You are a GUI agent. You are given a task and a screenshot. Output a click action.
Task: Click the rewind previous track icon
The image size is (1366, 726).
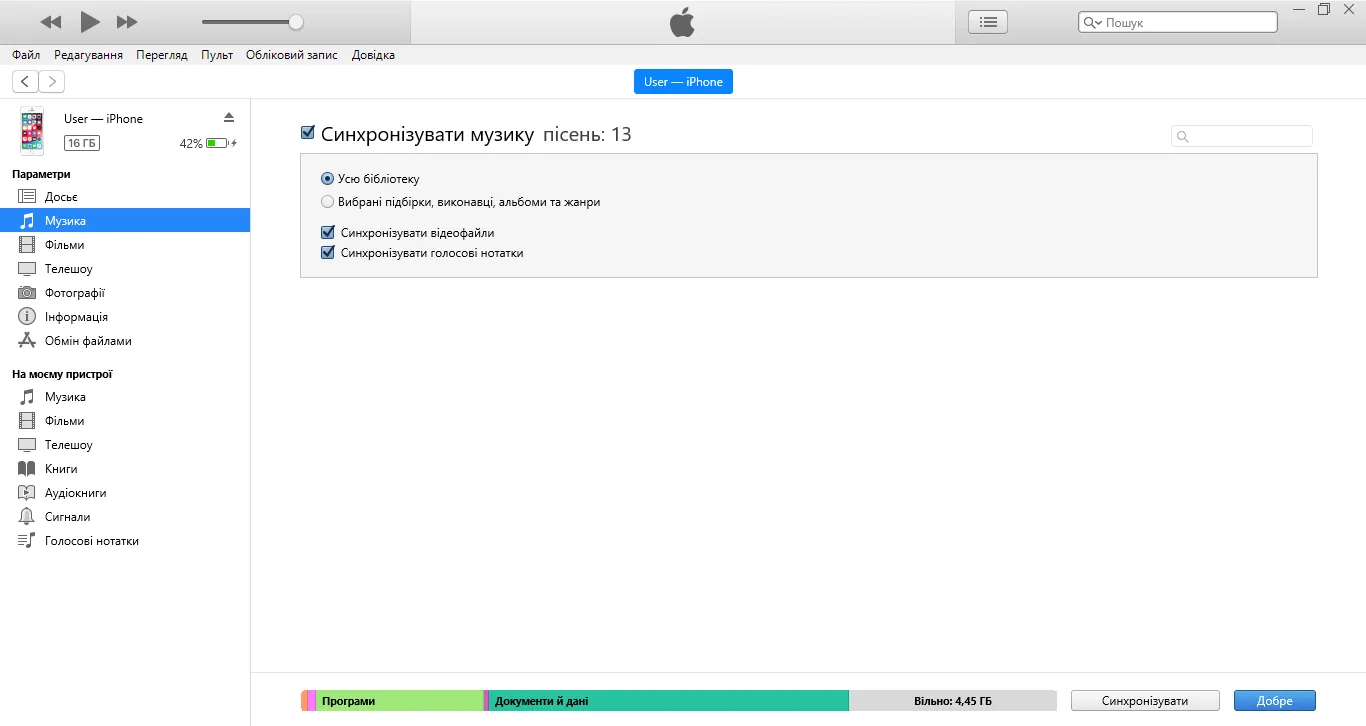click(x=51, y=22)
